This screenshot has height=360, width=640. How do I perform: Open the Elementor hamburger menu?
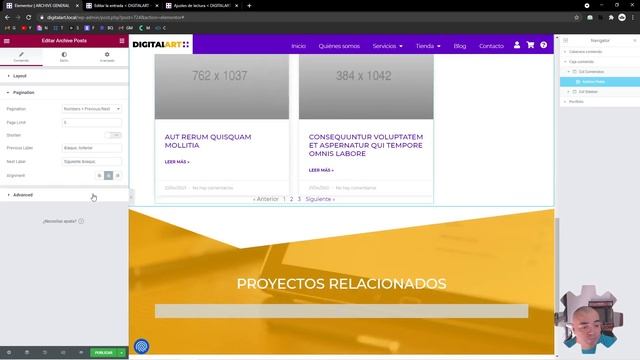[7, 41]
